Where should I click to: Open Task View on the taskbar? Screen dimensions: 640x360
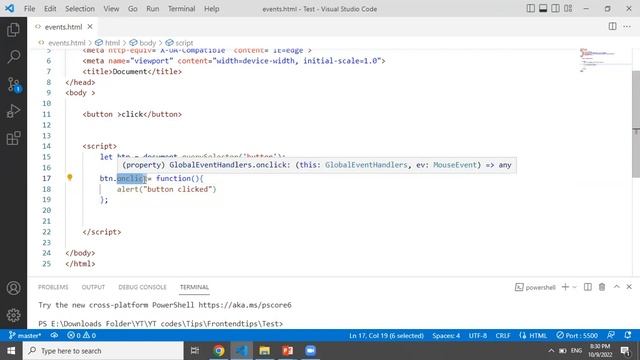pos(195,351)
